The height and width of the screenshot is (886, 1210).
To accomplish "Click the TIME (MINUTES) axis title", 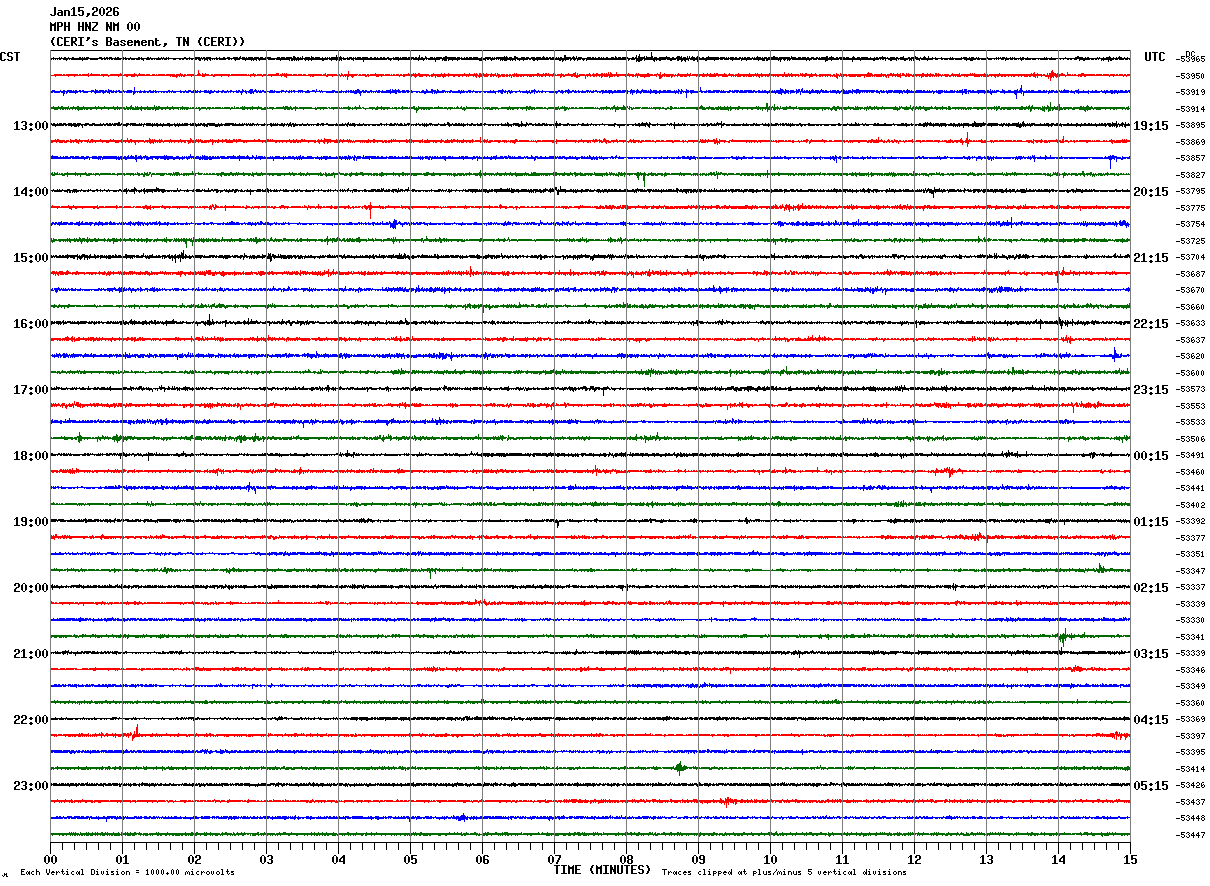I will pos(602,870).
